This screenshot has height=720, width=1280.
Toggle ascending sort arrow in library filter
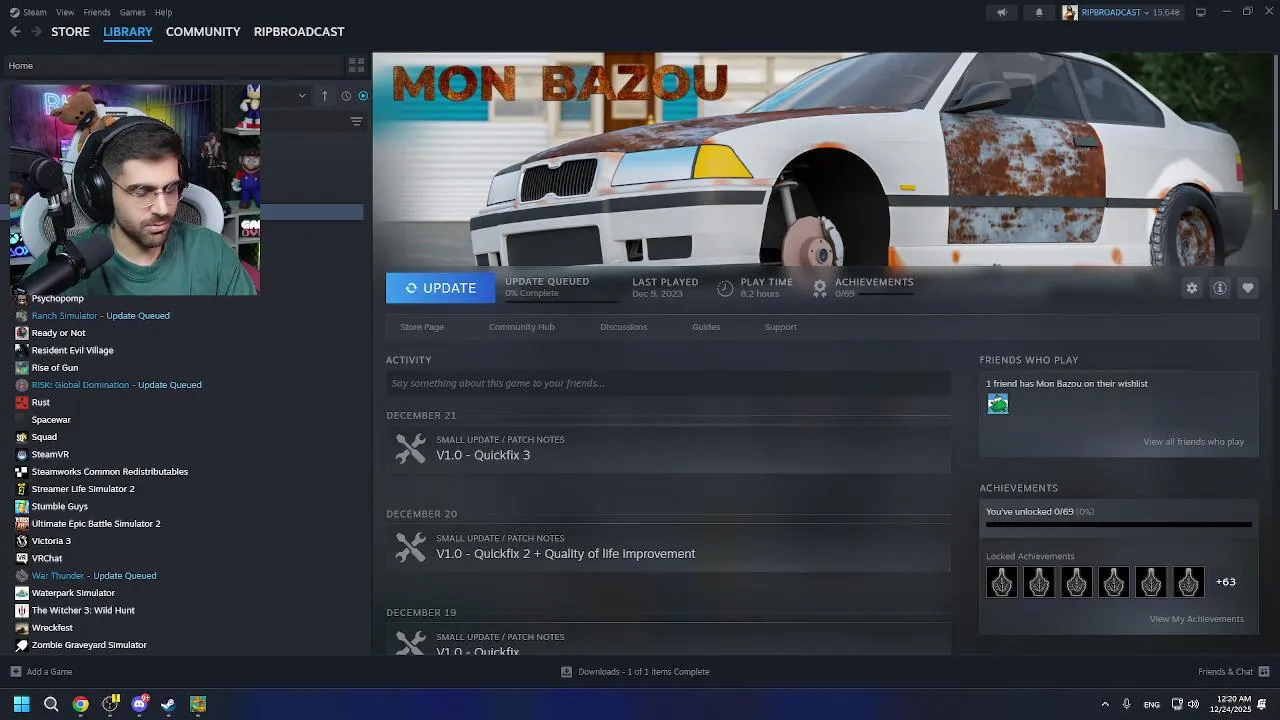coord(324,96)
